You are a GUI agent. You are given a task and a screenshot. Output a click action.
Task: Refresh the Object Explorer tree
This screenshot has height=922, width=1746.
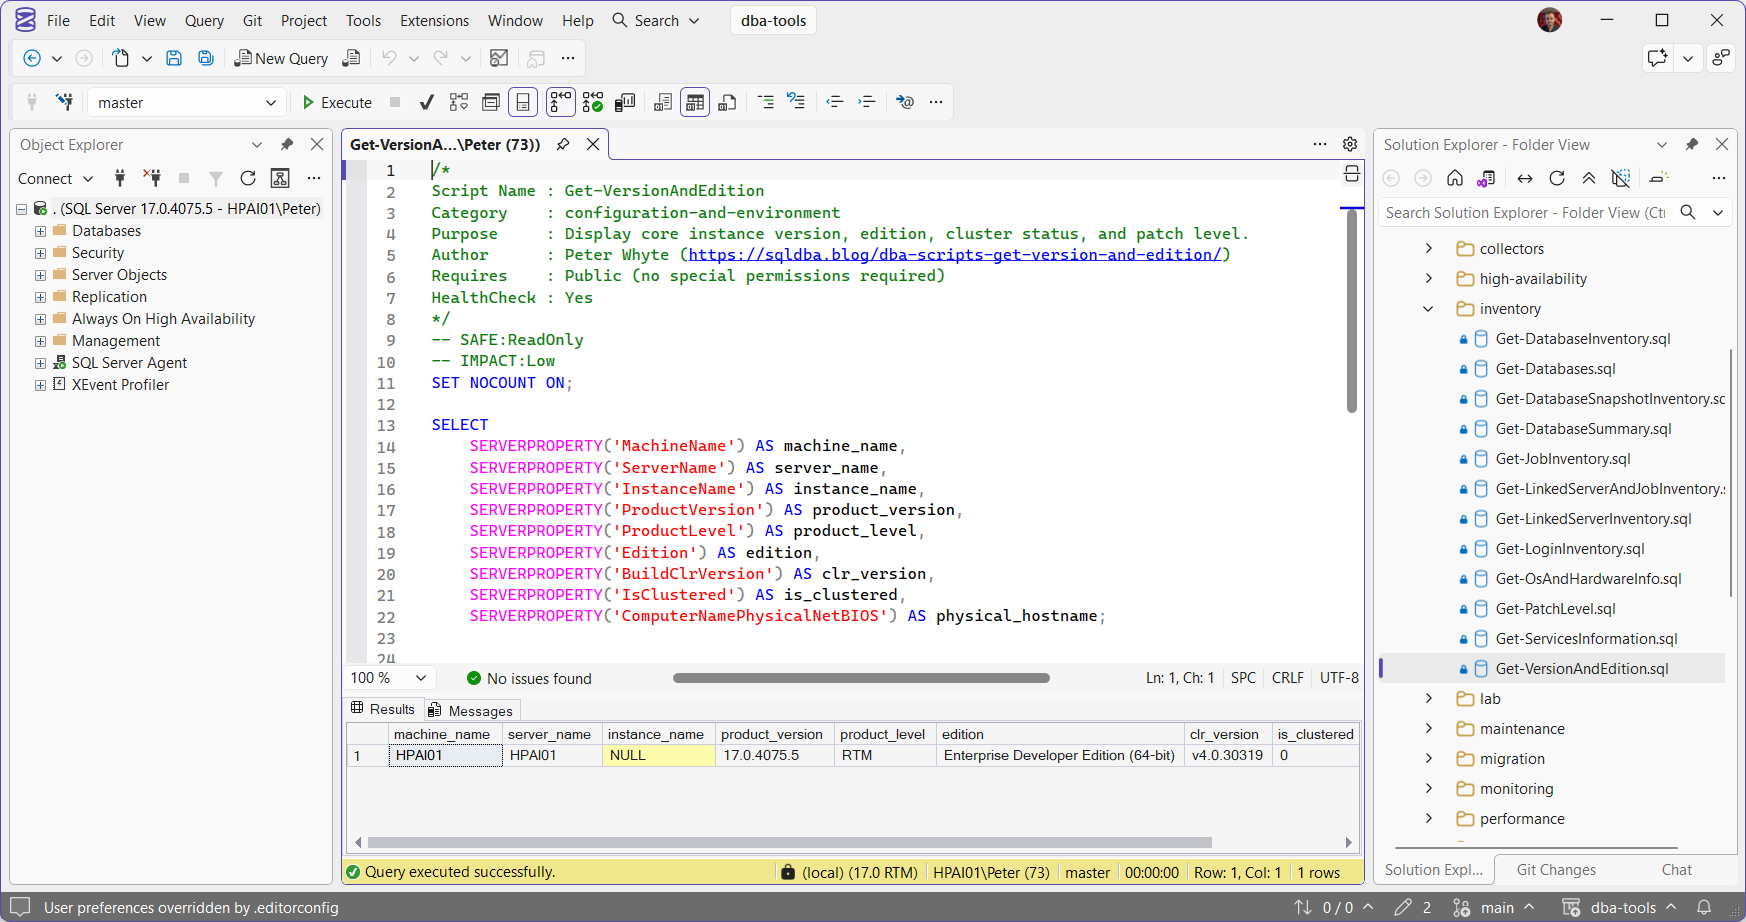[248, 178]
